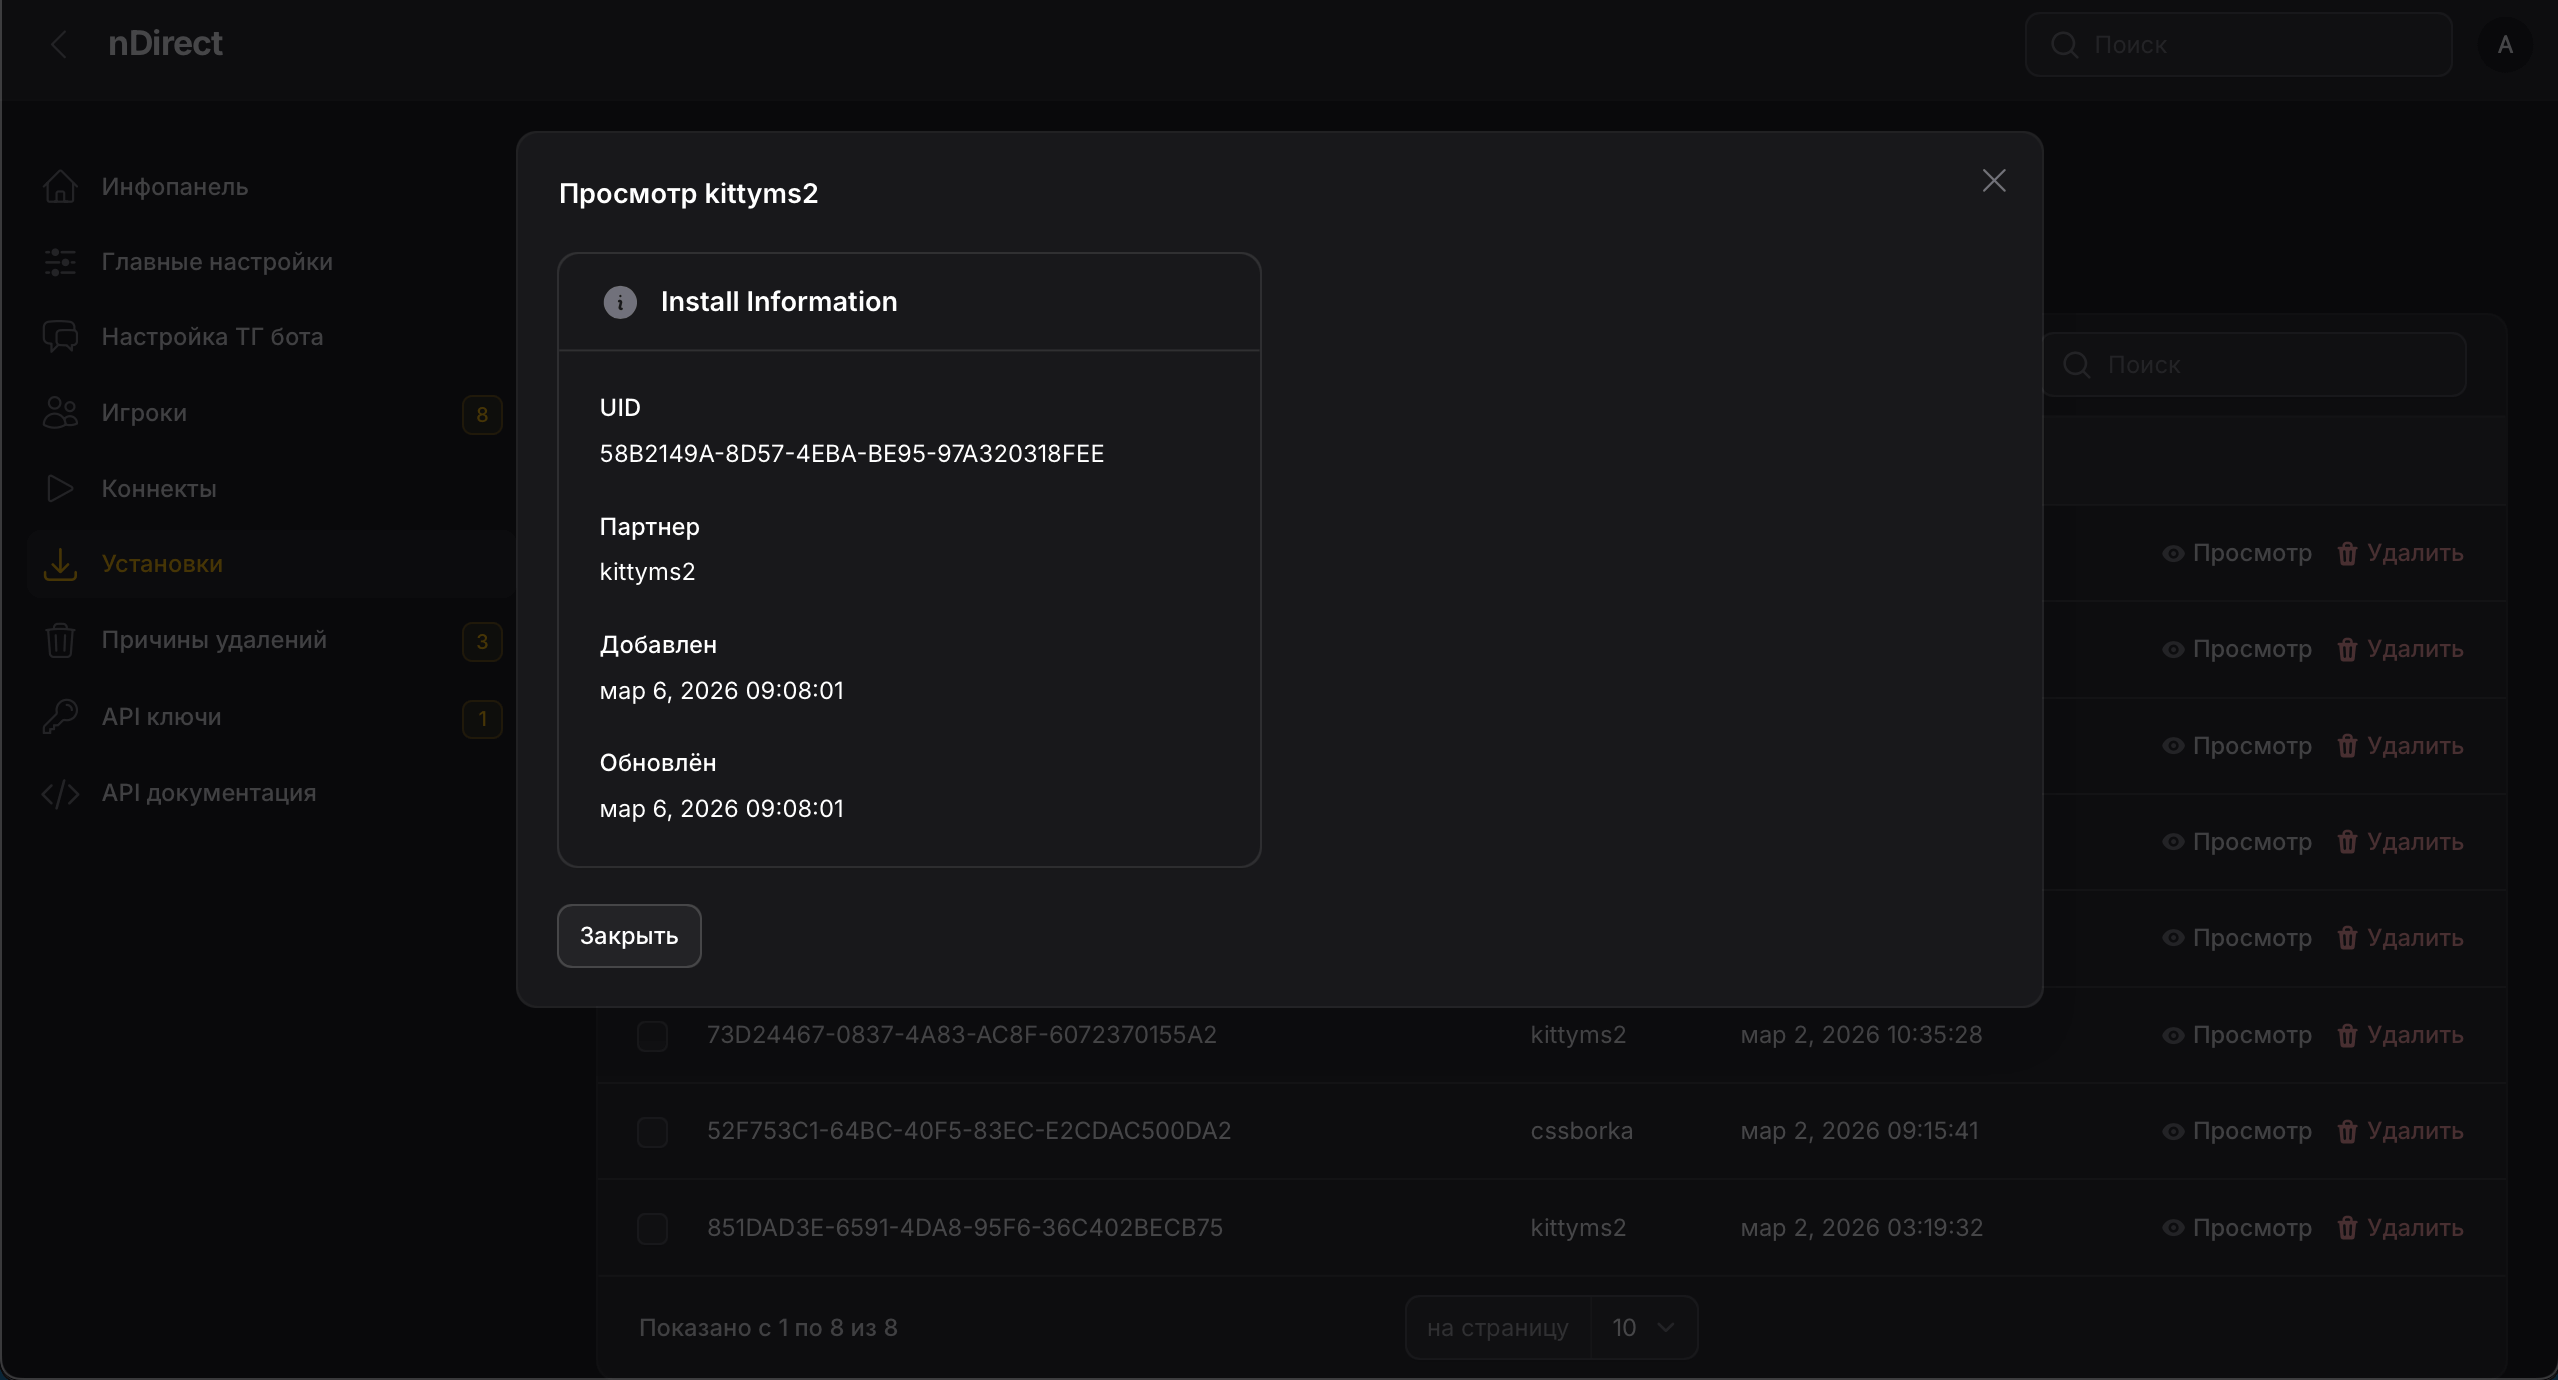Screen dimensions: 2558x1380
Task: Click the play icon beside Коннекты
Action: 60,489
